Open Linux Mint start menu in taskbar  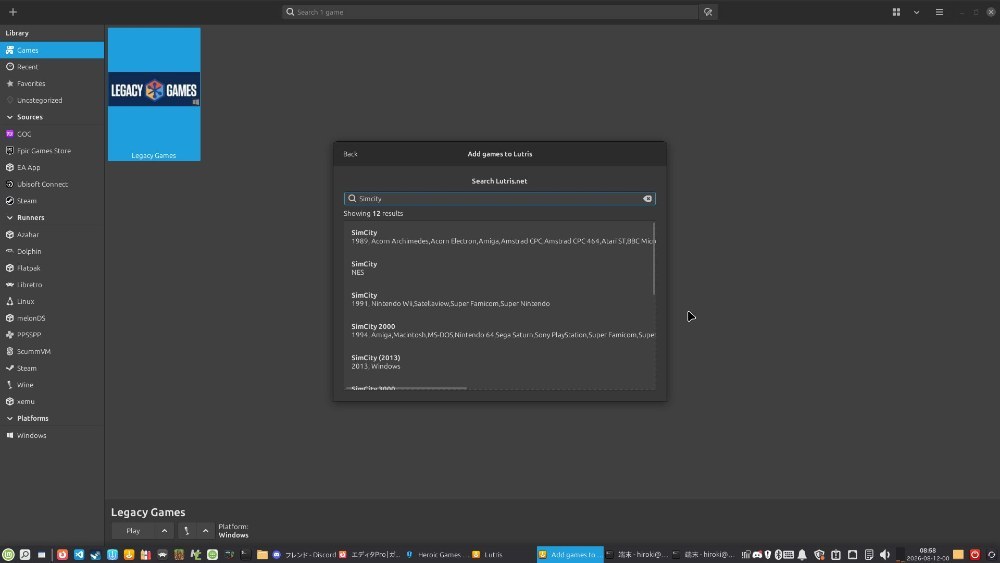tap(8, 555)
